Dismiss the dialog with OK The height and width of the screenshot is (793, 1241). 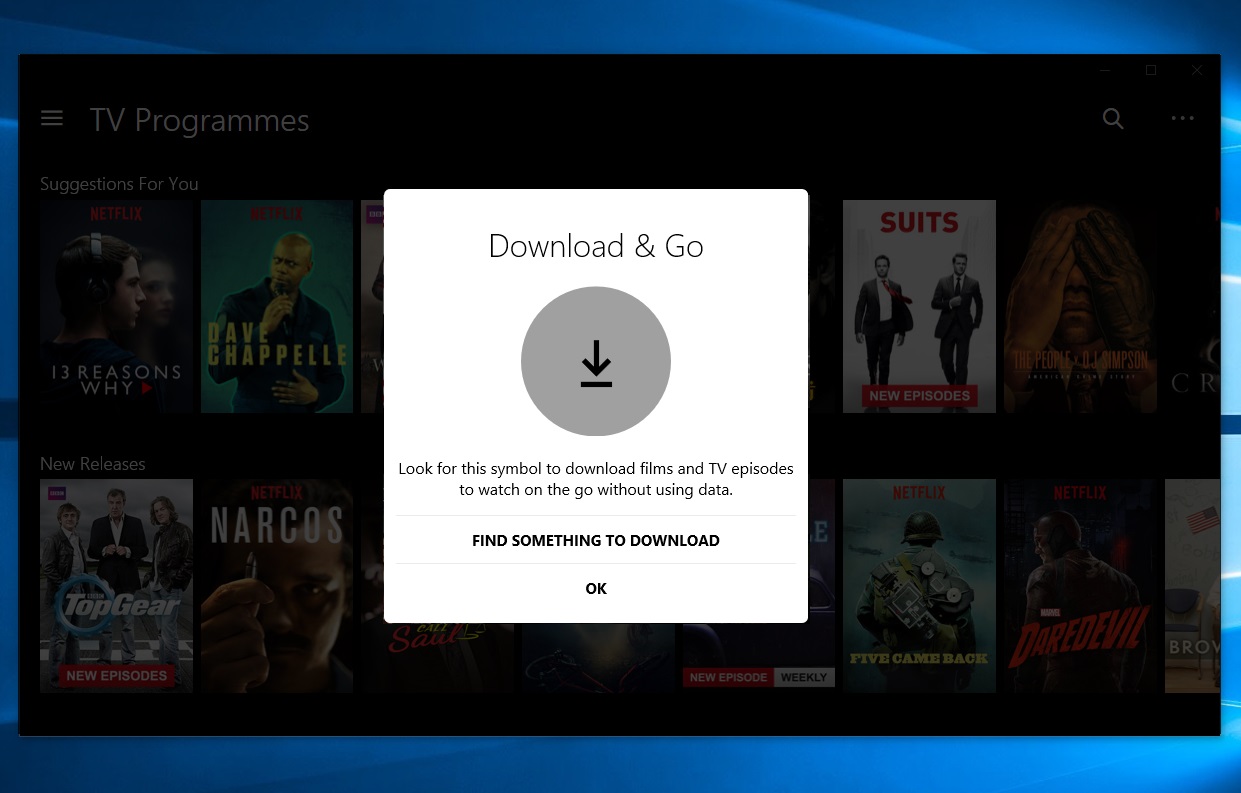(x=596, y=588)
